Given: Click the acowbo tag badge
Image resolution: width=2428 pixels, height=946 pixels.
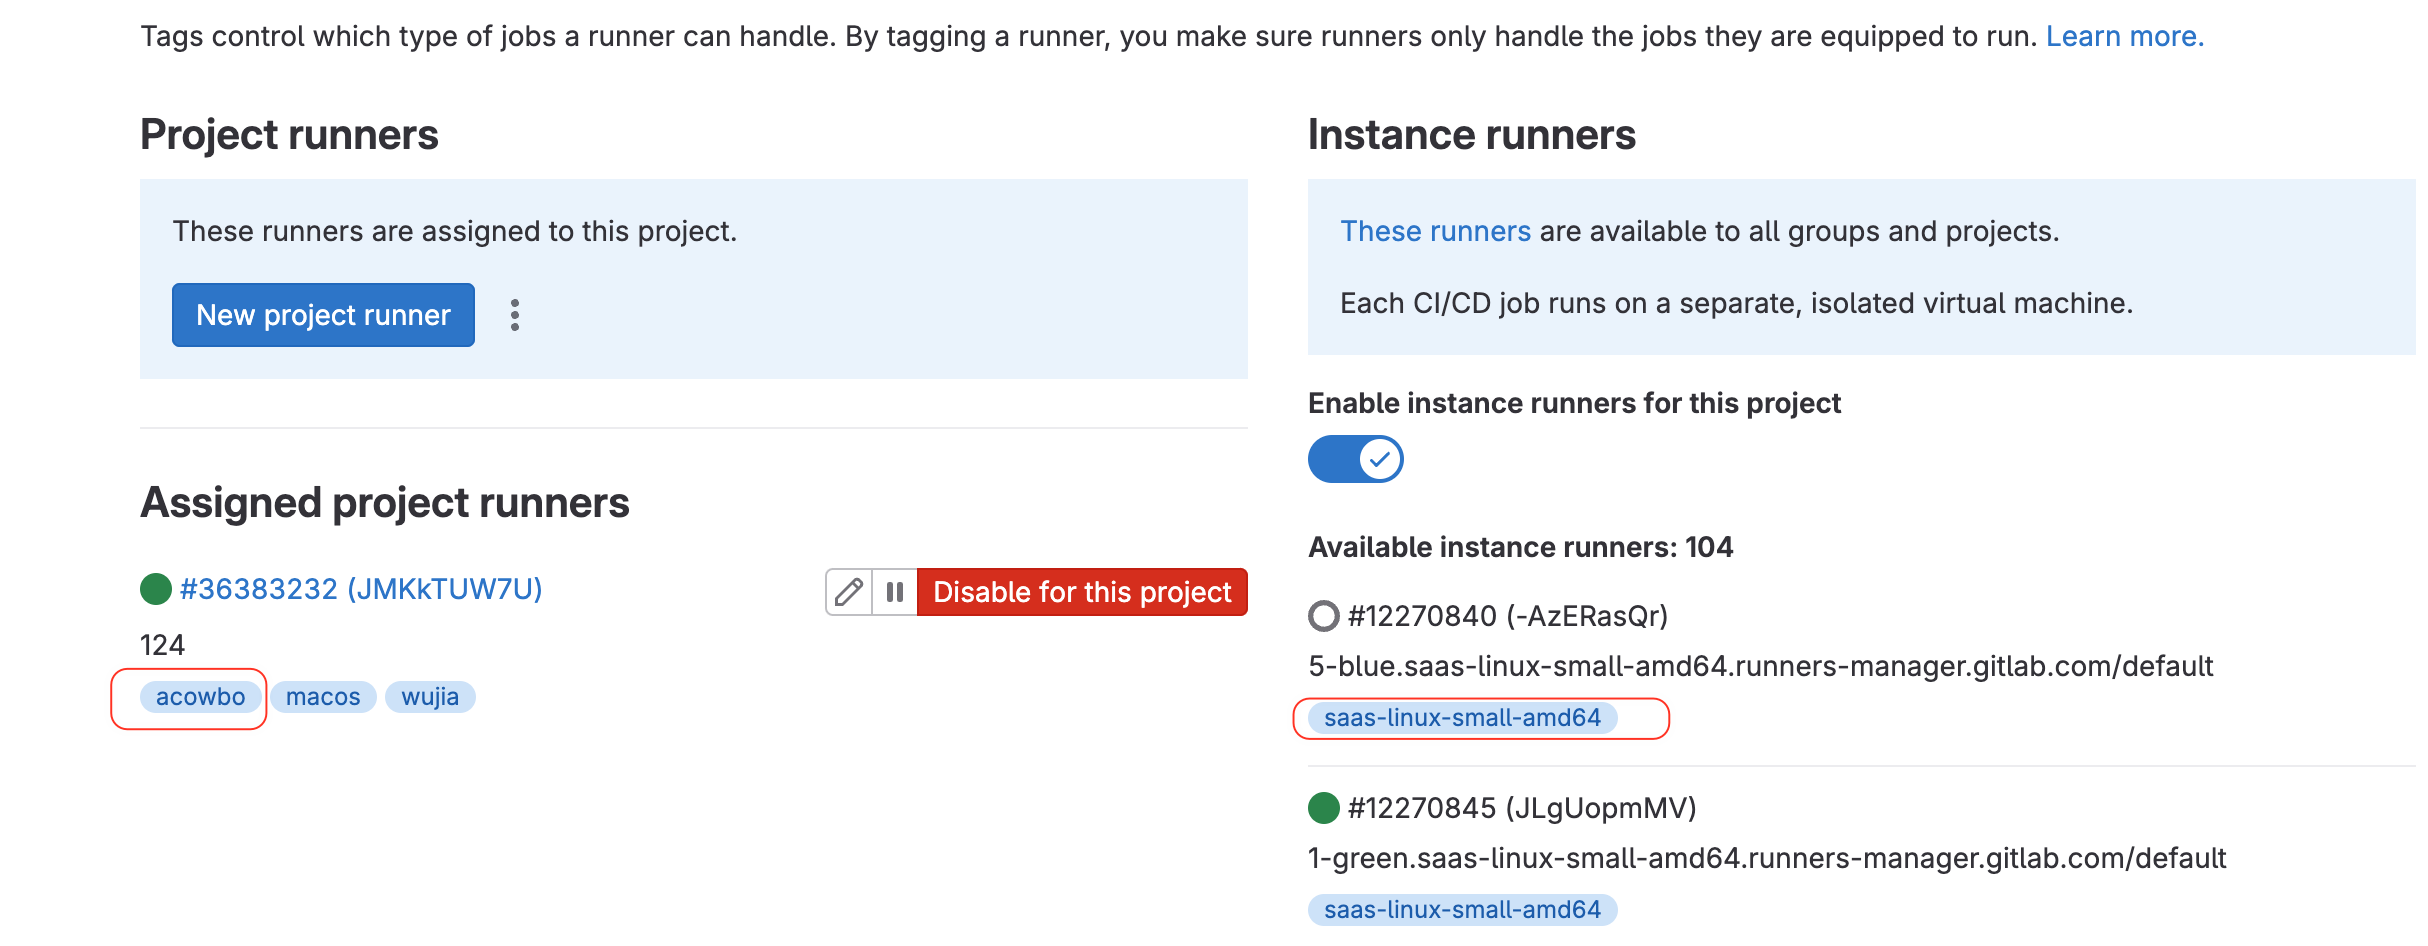Looking at the screenshot, I should [201, 697].
